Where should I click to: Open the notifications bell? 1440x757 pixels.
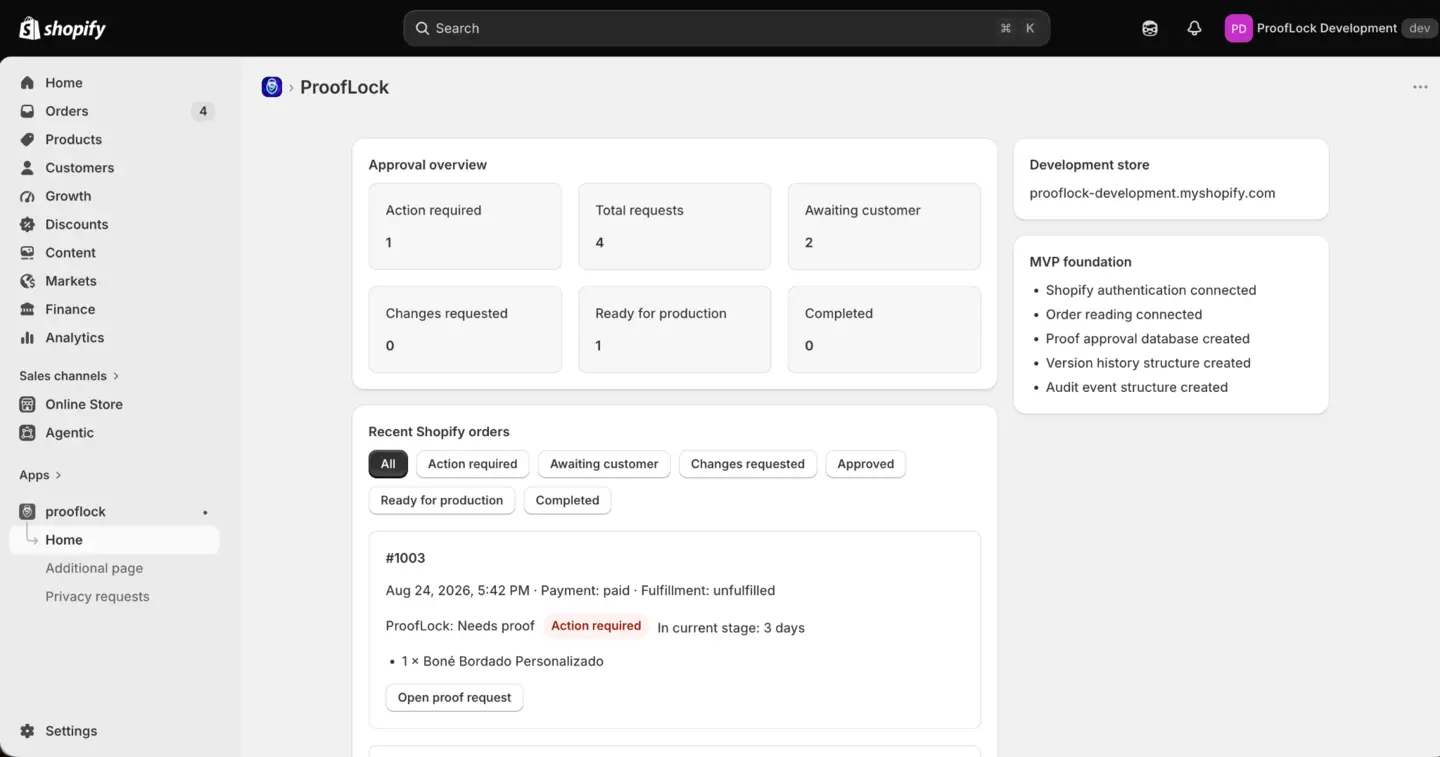pos(1194,28)
